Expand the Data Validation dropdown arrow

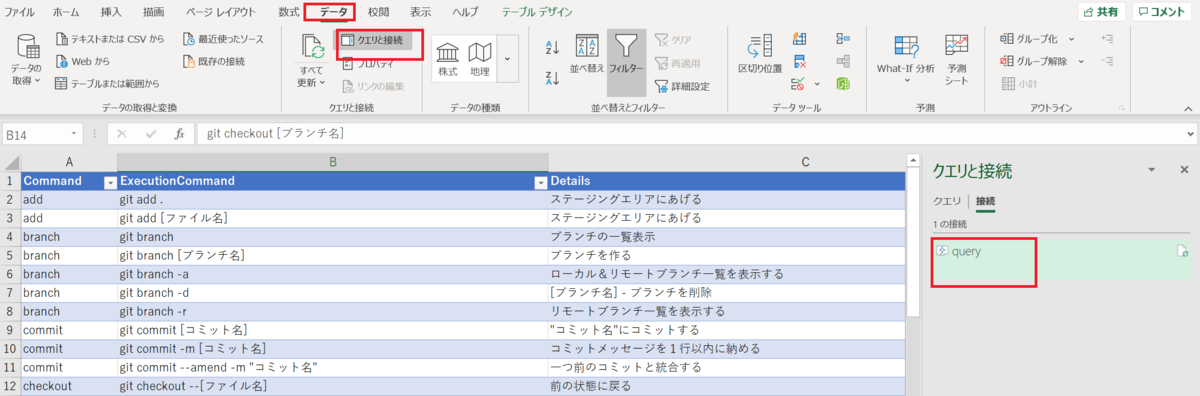tap(817, 84)
